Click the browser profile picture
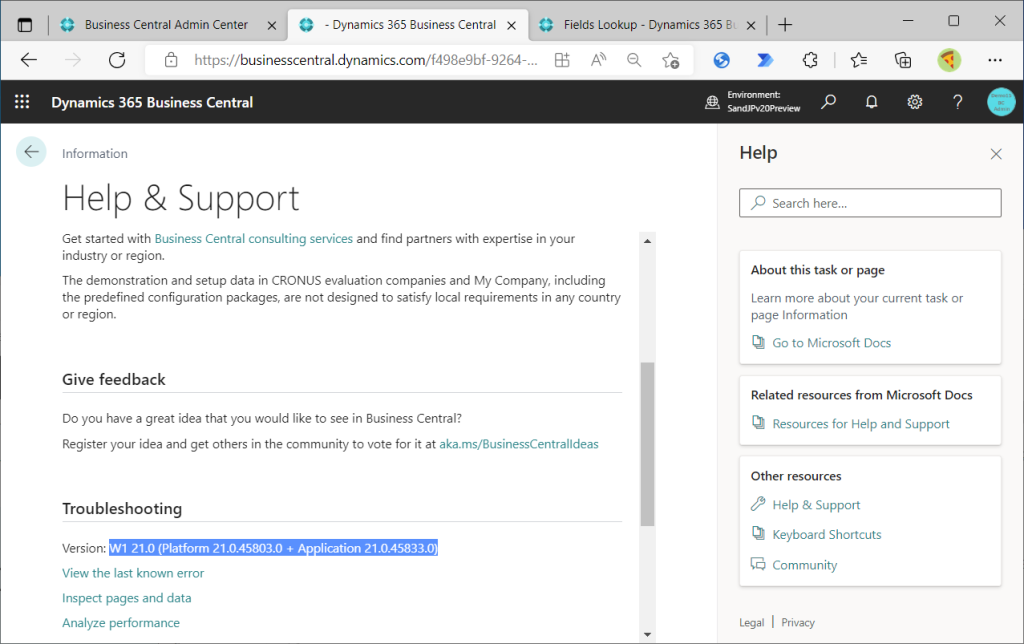Viewport: 1024px width, 644px height. [949, 60]
